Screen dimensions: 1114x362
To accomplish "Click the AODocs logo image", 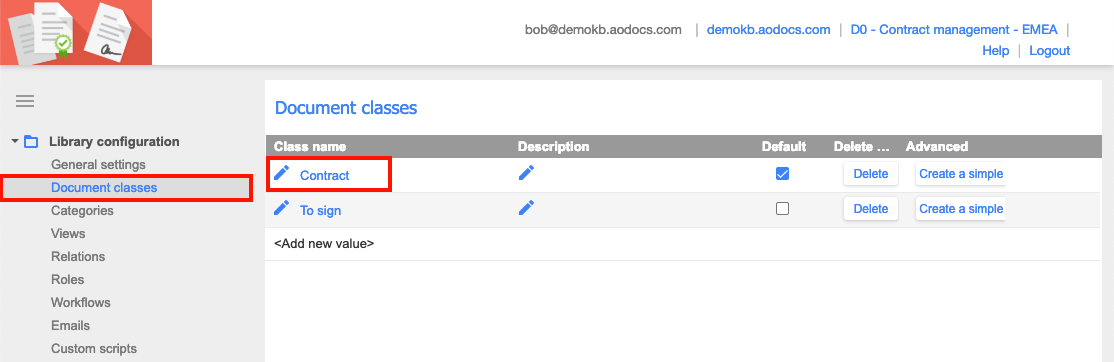I will click(76, 33).
